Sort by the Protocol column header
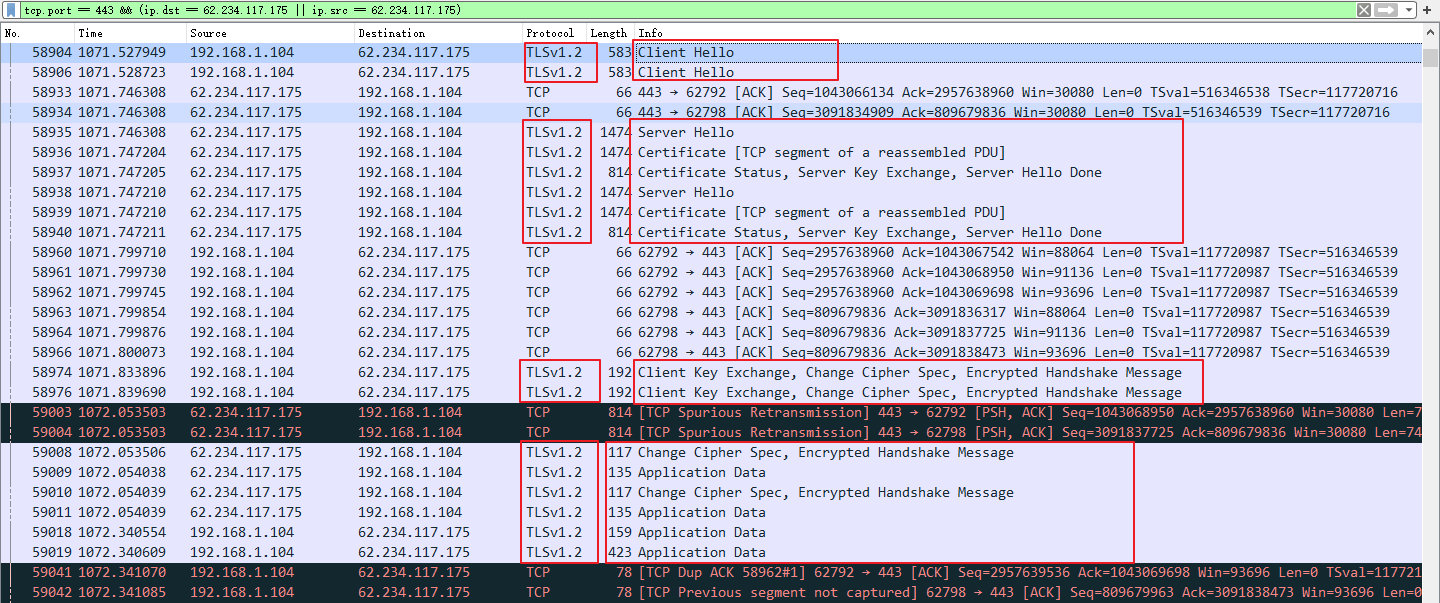 pyautogui.click(x=550, y=33)
